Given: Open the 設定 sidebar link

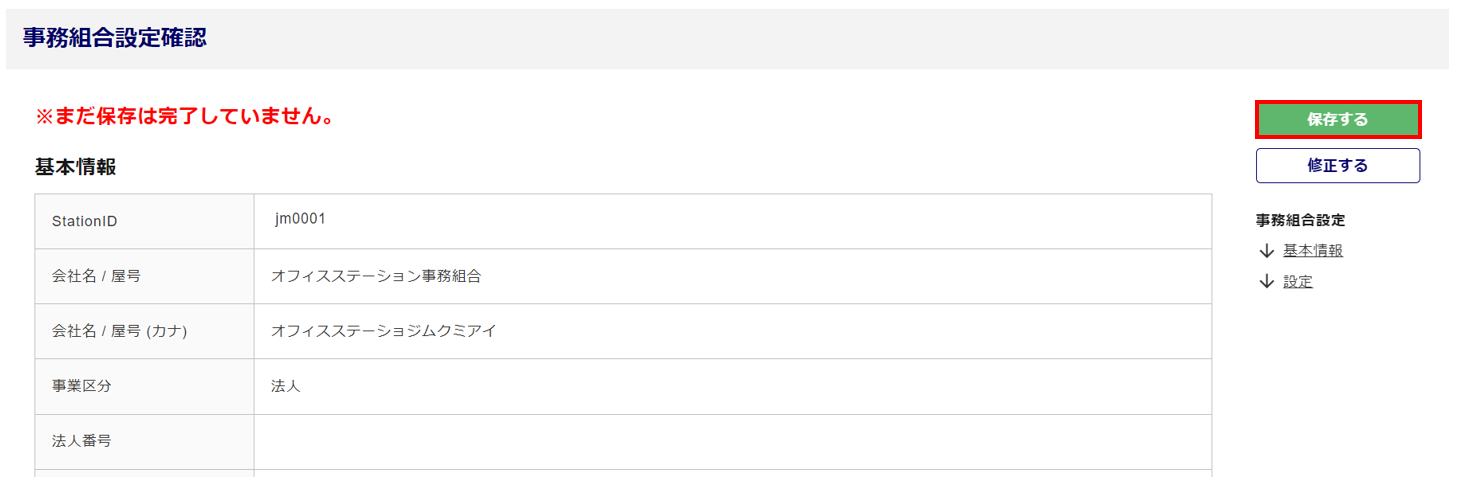Looking at the screenshot, I should coord(1297,282).
